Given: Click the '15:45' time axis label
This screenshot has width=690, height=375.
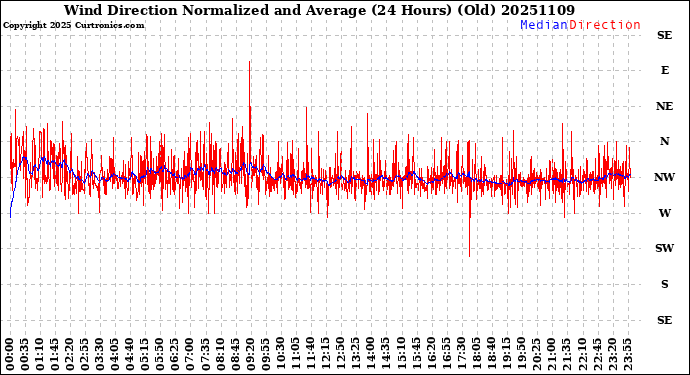Looking at the screenshot, I should click(416, 354).
